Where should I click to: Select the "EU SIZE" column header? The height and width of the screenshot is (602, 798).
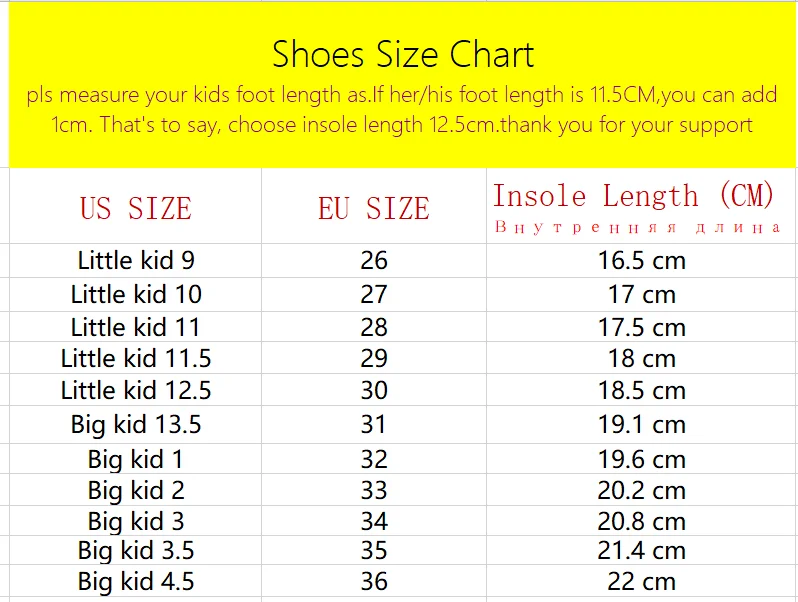(373, 208)
